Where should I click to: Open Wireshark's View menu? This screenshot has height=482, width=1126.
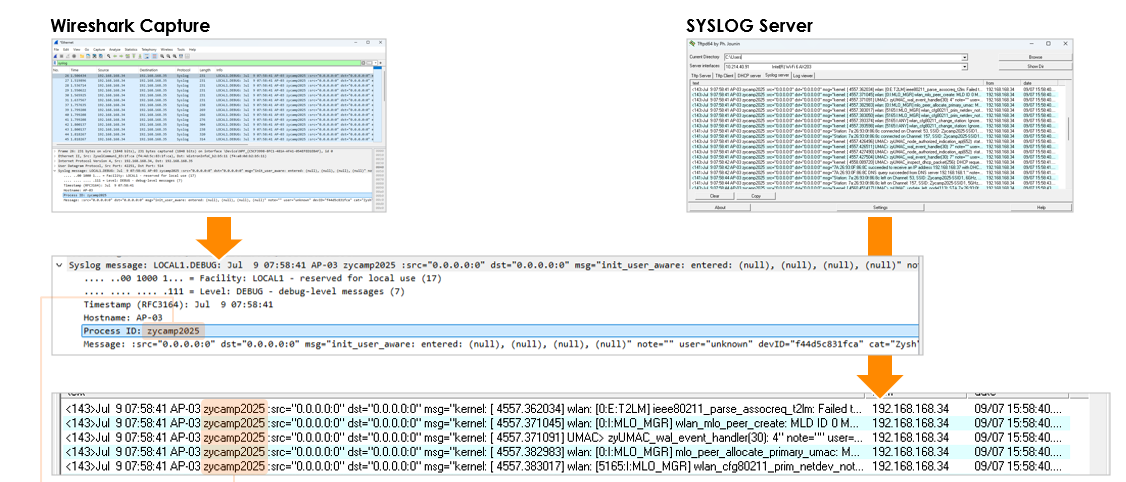(x=77, y=50)
